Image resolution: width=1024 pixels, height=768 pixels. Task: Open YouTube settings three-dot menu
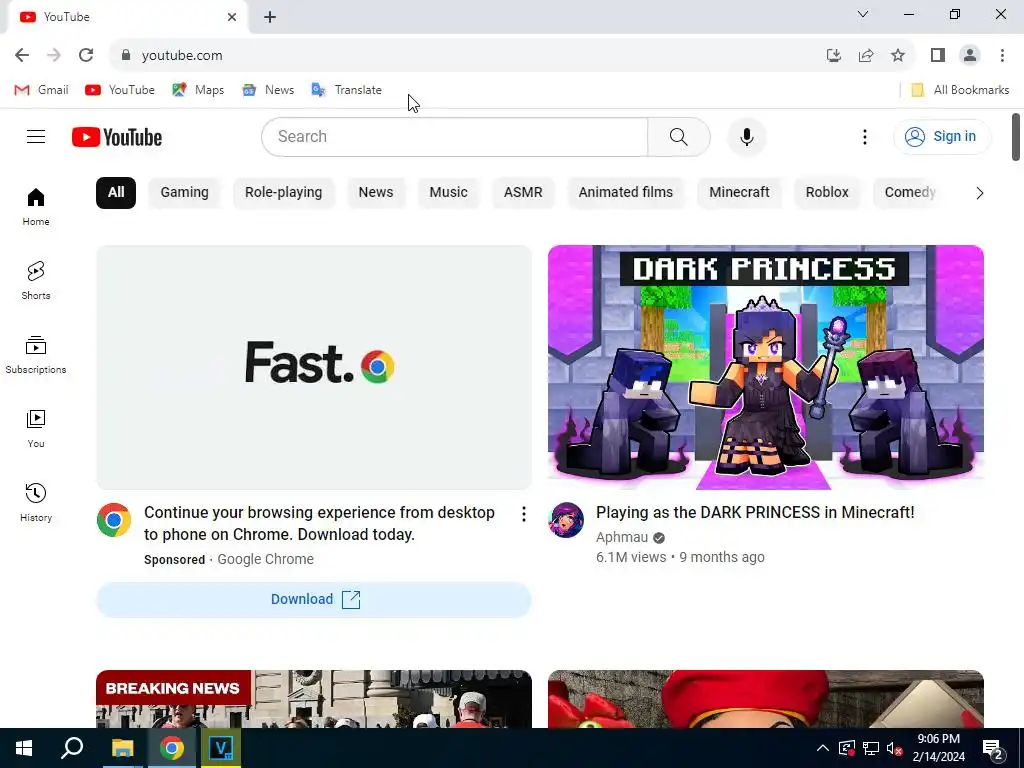(x=865, y=136)
